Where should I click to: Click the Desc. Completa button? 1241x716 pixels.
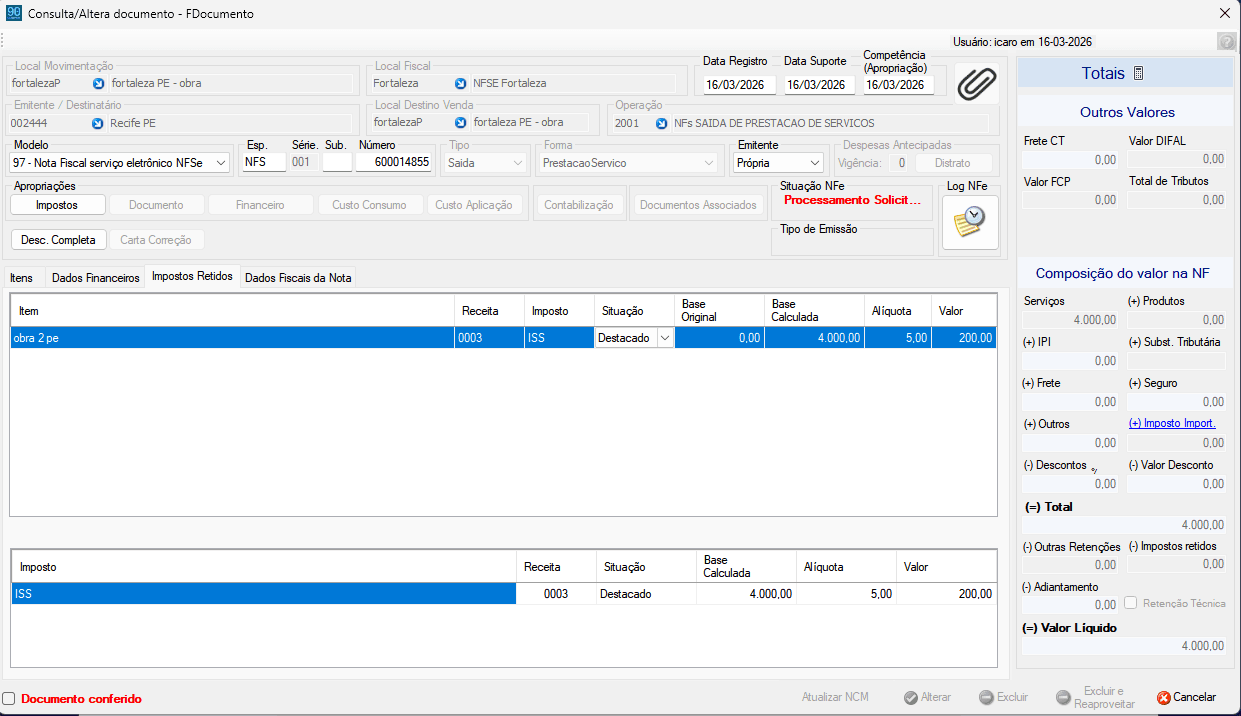point(58,240)
